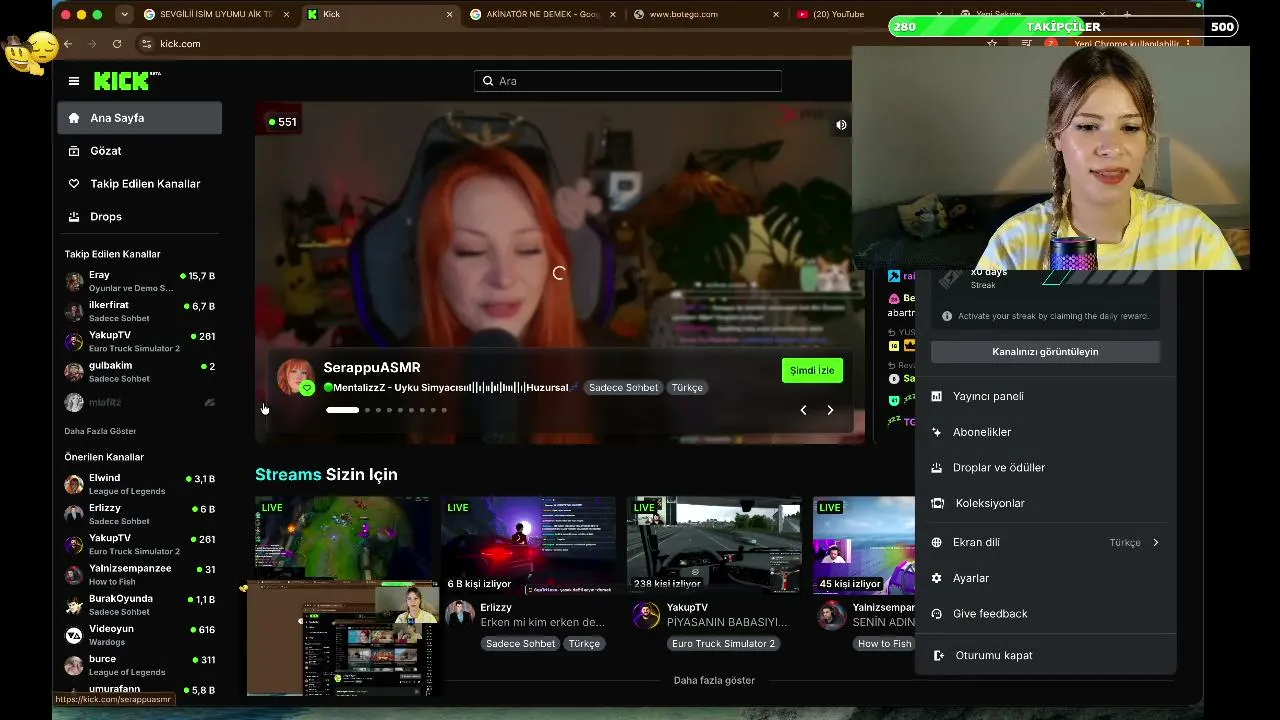Click the Ara search field
Image resolution: width=1280 pixels, height=720 pixels.
[x=628, y=81]
